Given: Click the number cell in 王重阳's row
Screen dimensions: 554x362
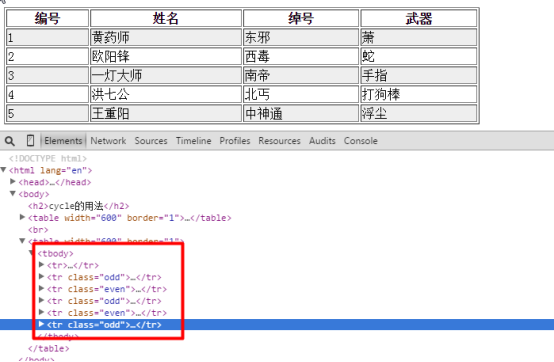Looking at the screenshot, I should coord(47,113).
